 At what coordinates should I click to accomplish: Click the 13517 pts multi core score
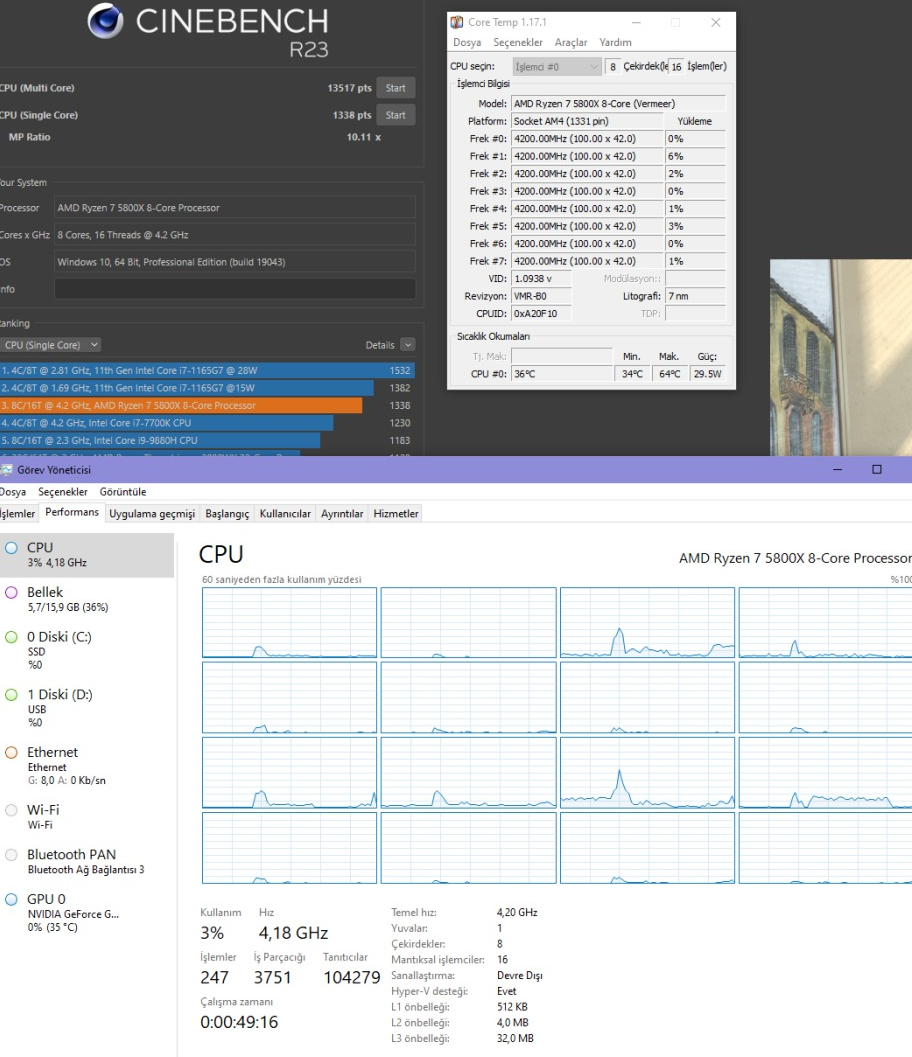point(349,88)
